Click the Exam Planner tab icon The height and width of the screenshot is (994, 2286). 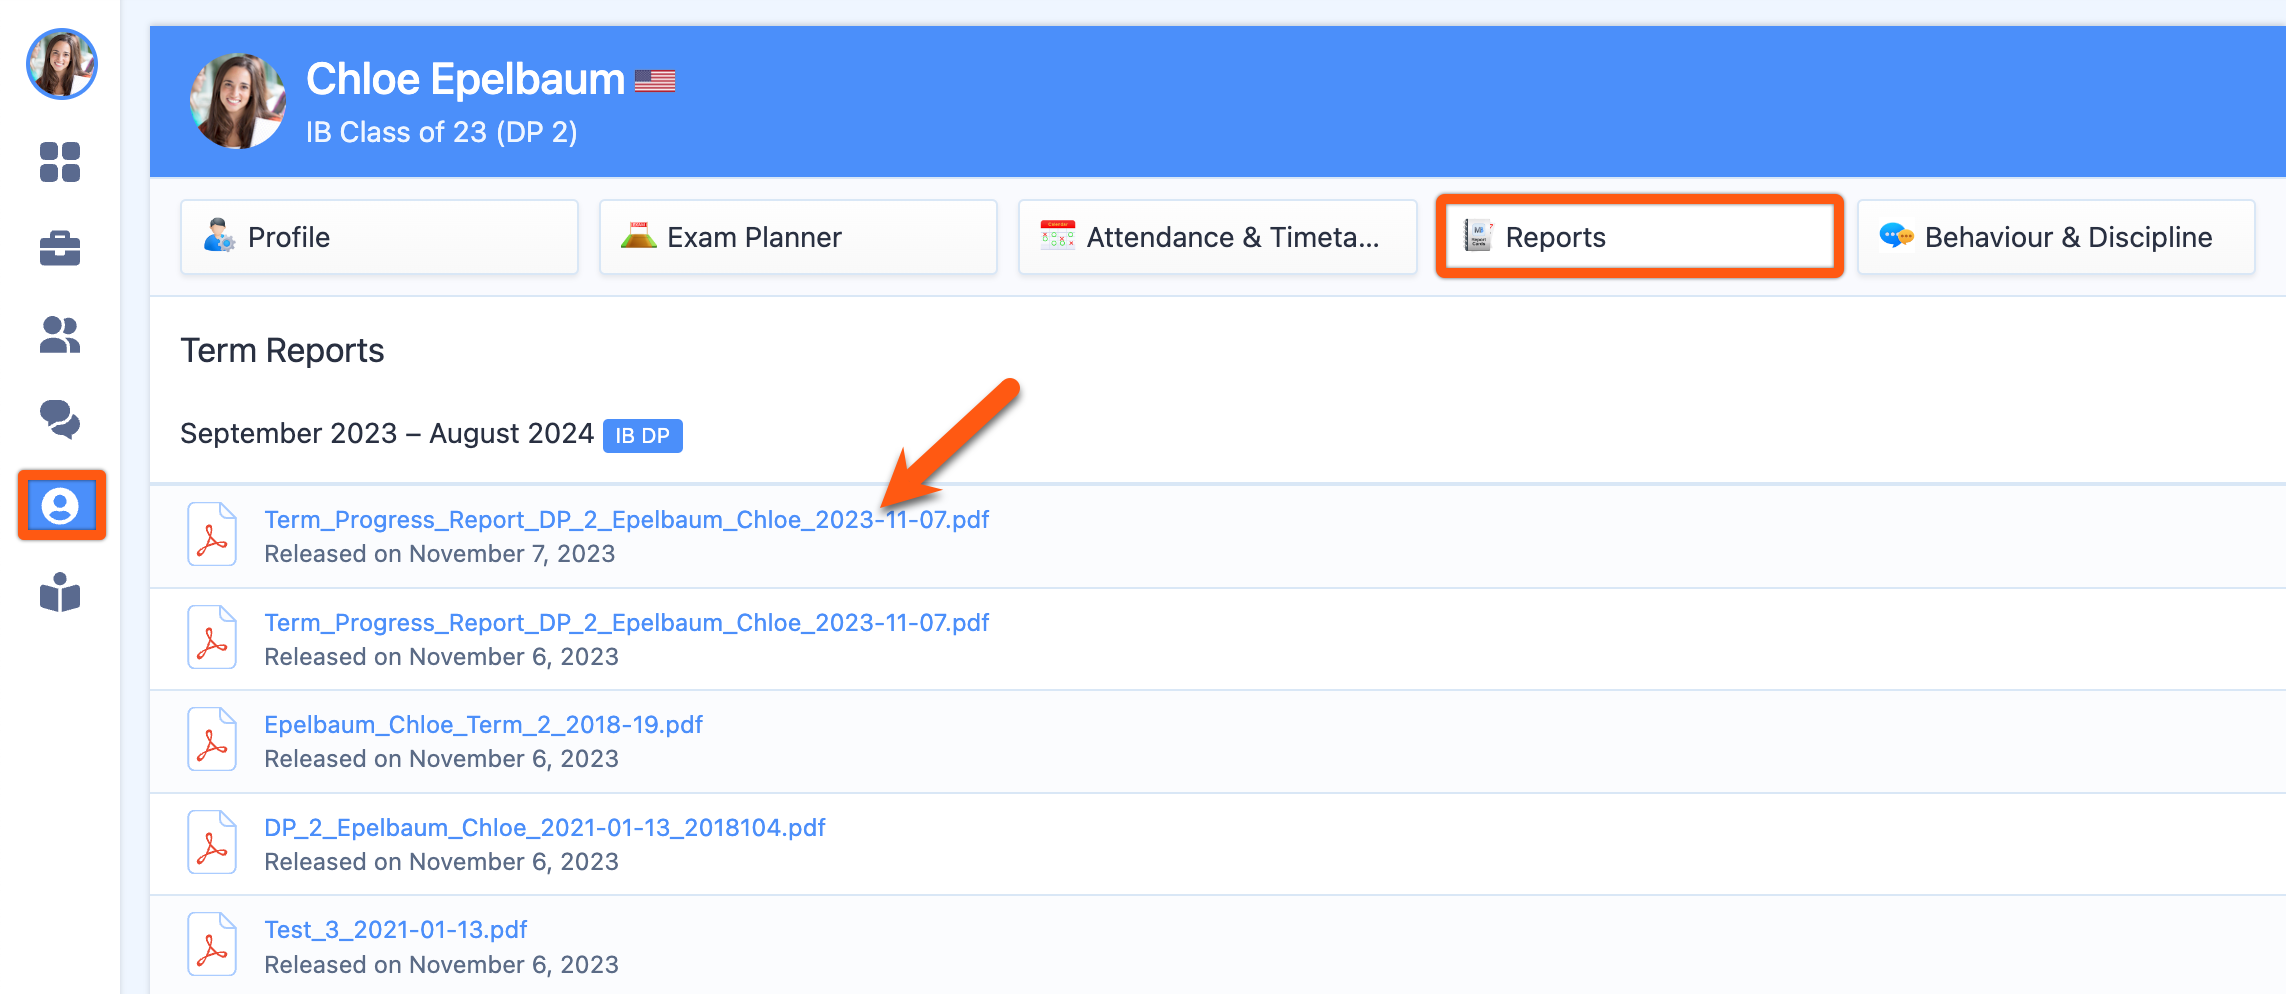pos(638,235)
